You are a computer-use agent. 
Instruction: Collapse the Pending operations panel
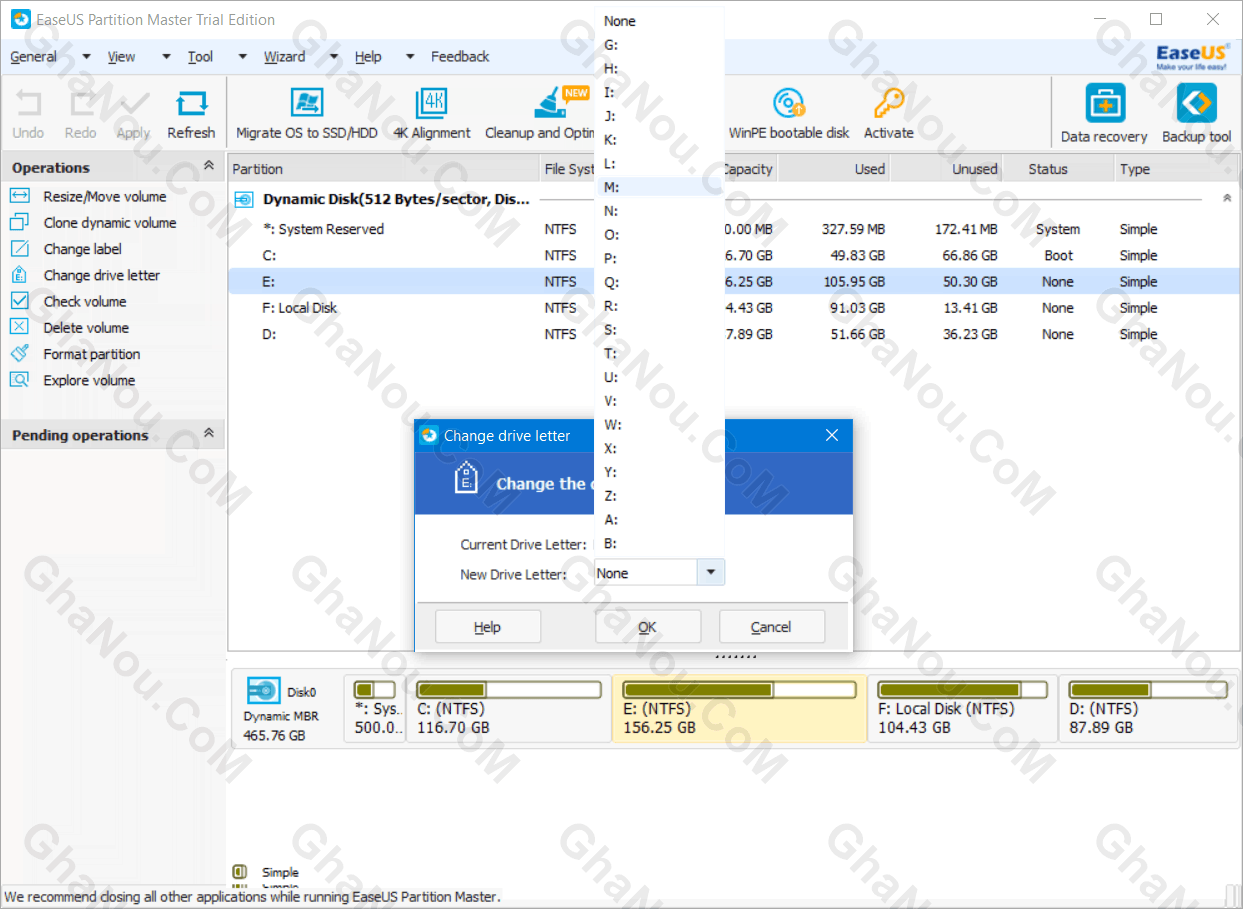coord(208,433)
